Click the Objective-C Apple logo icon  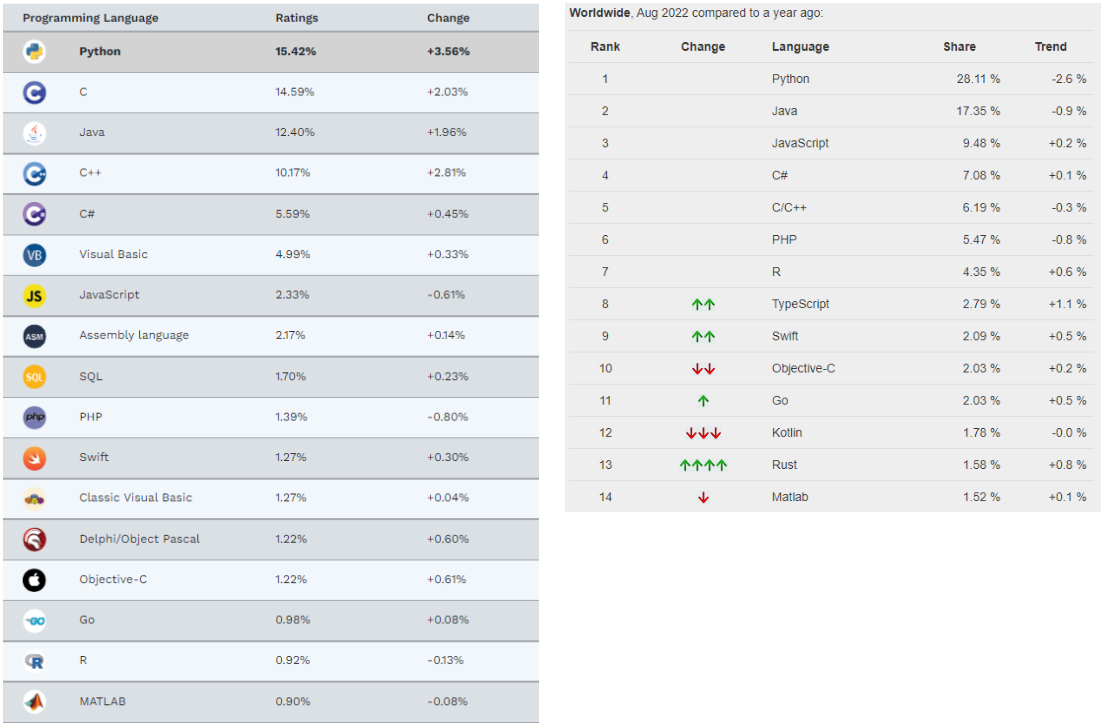(35, 580)
